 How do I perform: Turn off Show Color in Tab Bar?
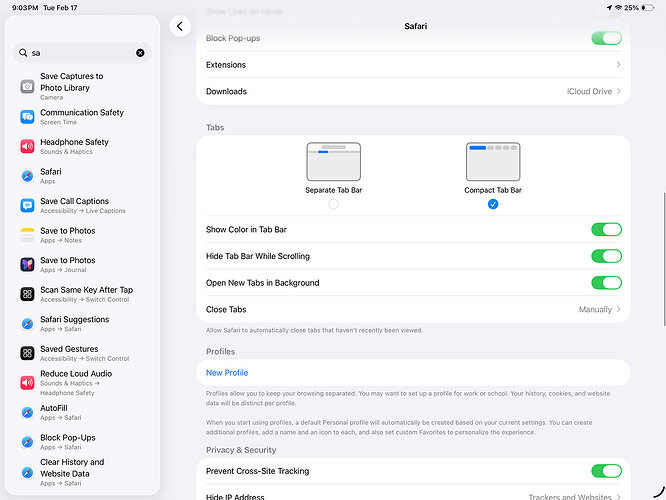click(606, 229)
